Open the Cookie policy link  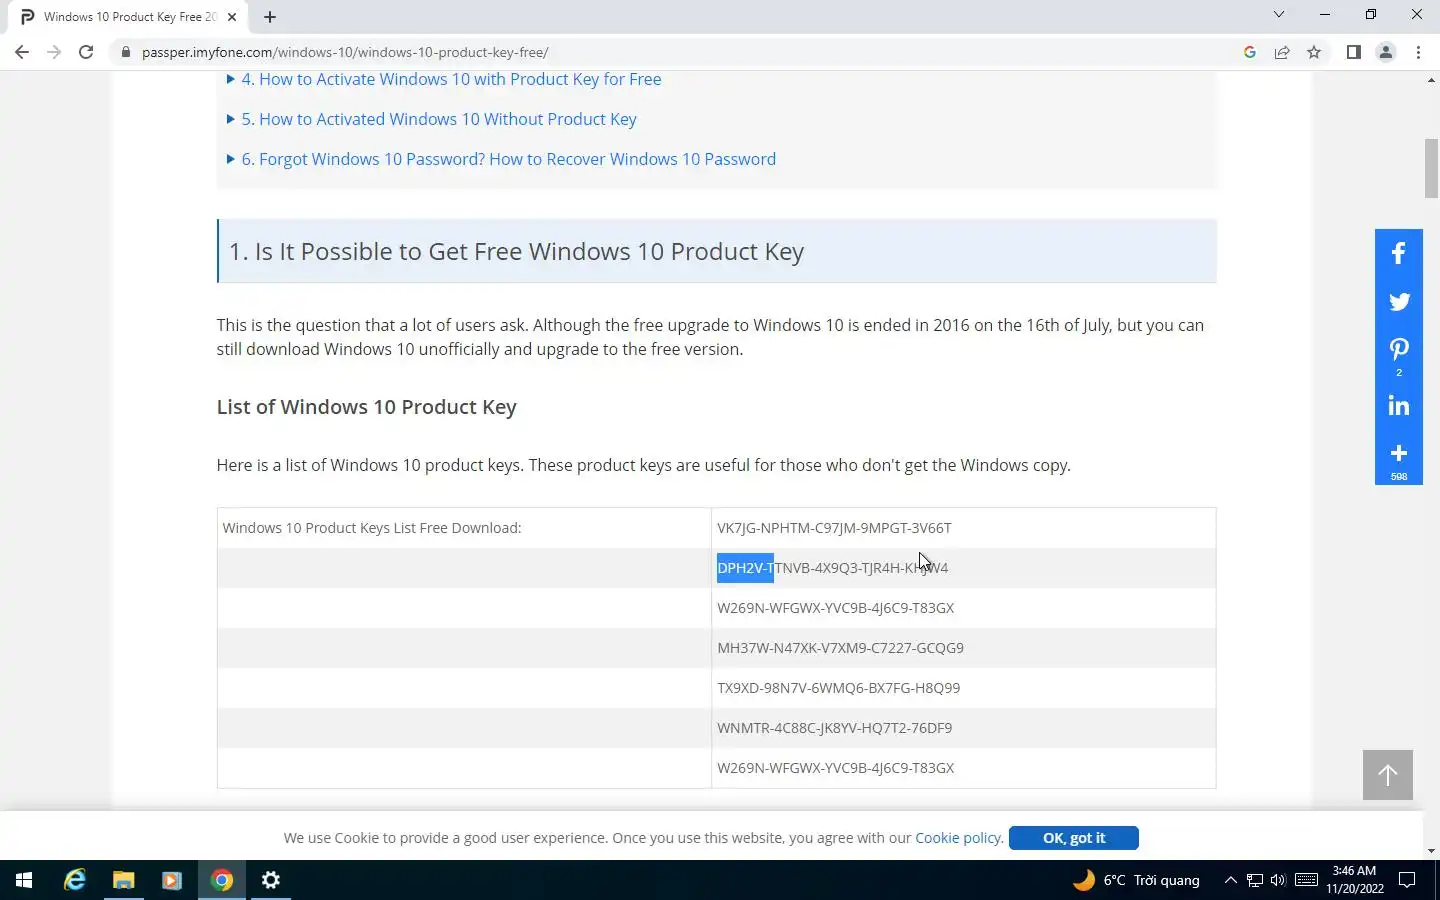tap(958, 838)
